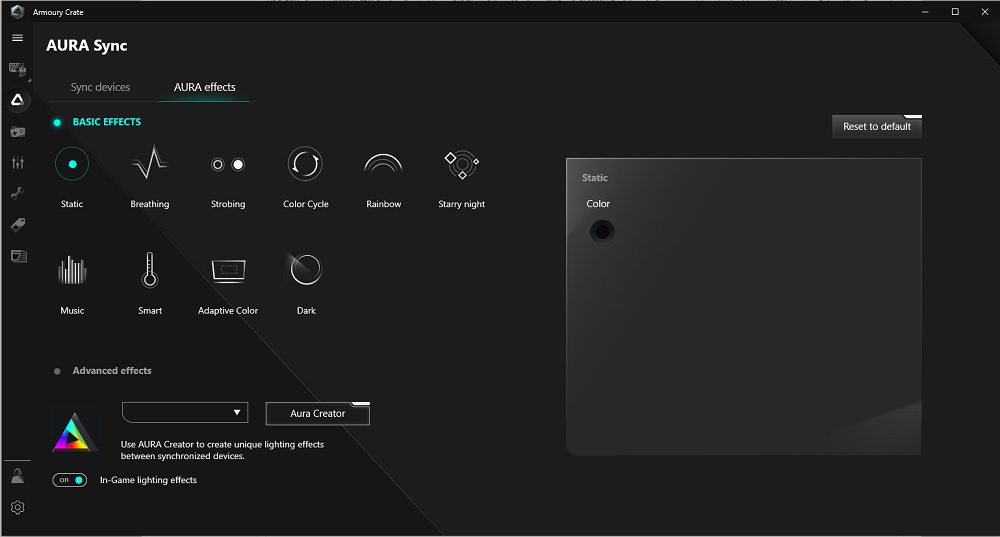Open the Static Color swatch picker
The image size is (1000, 537).
(x=602, y=231)
